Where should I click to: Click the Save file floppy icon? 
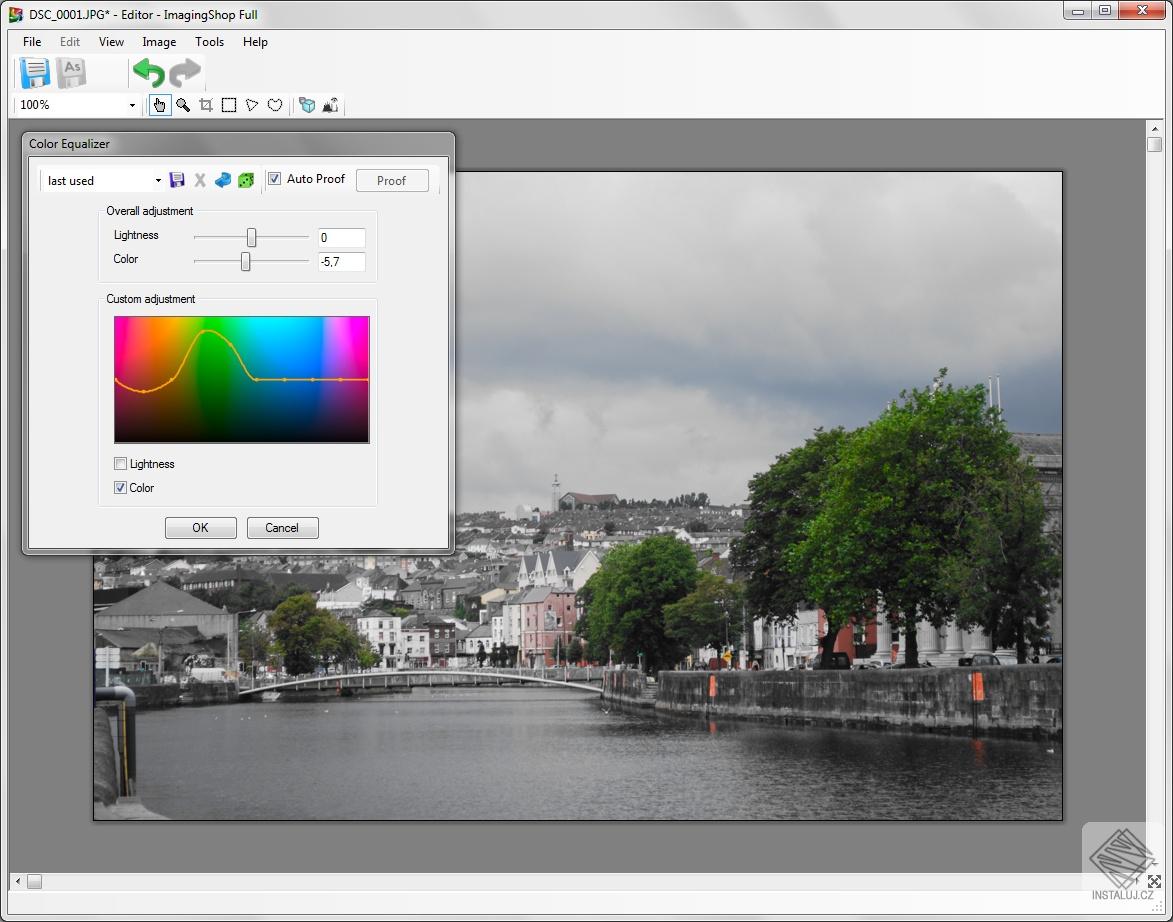coord(34,73)
